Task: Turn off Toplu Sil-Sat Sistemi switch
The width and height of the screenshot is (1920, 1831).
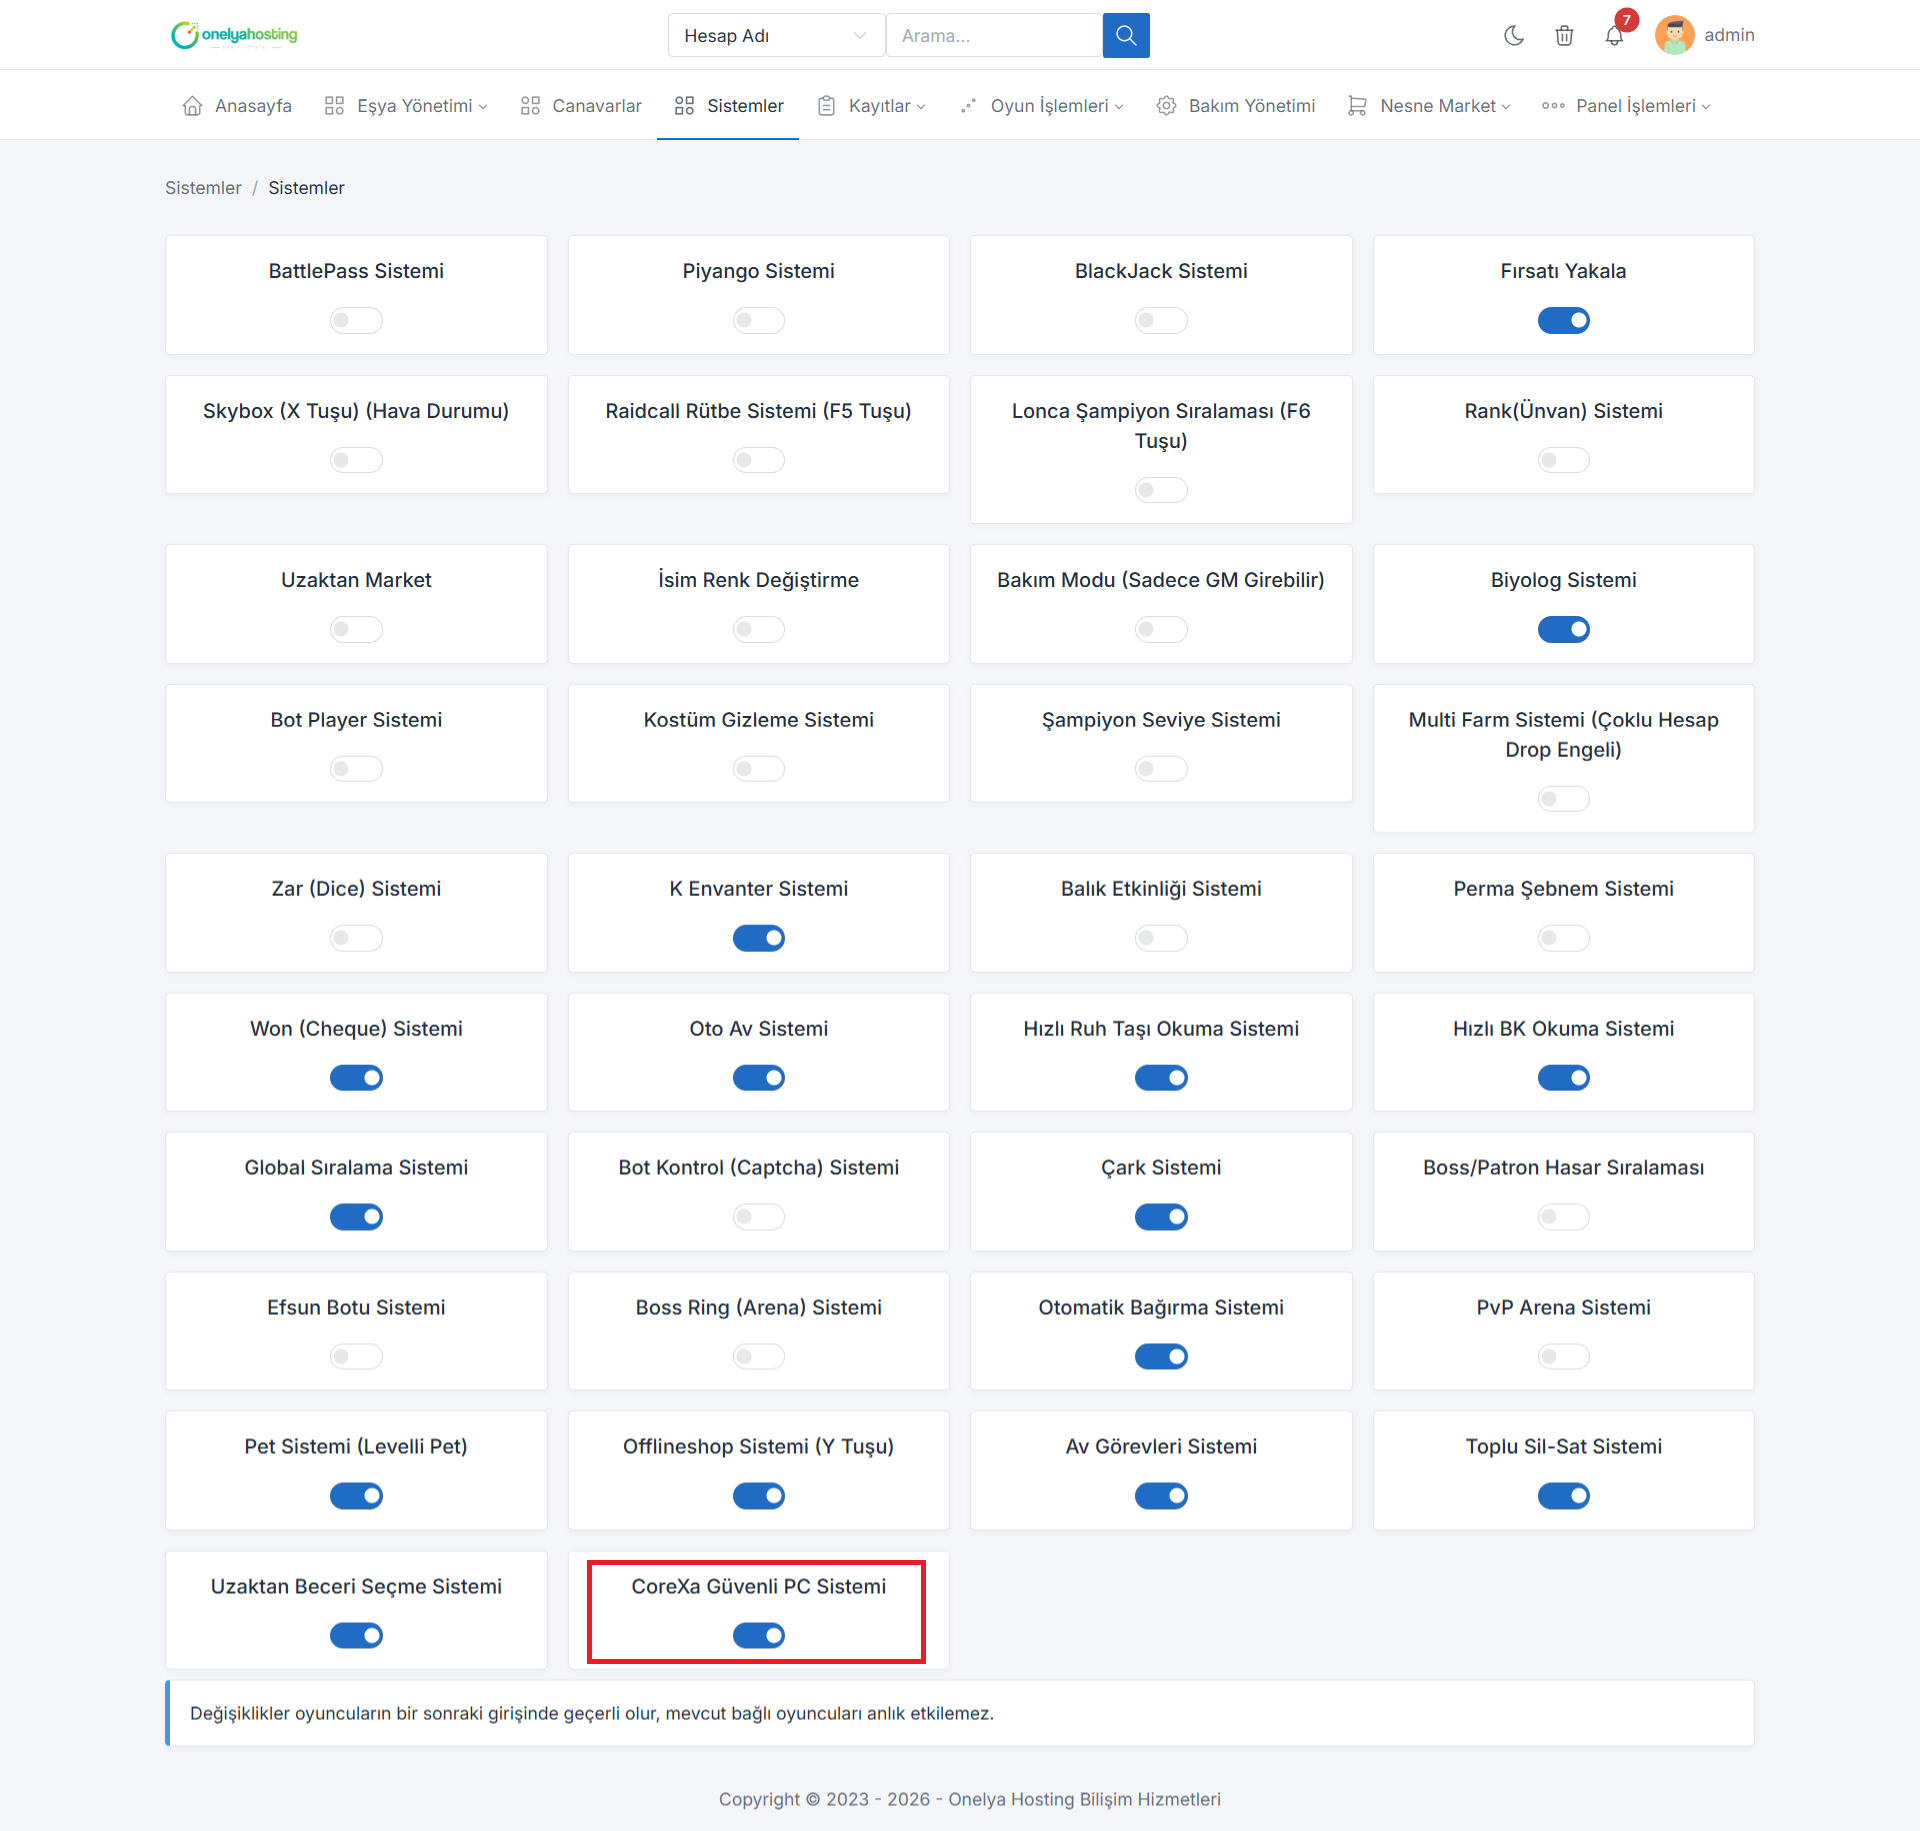Action: click(x=1563, y=1496)
